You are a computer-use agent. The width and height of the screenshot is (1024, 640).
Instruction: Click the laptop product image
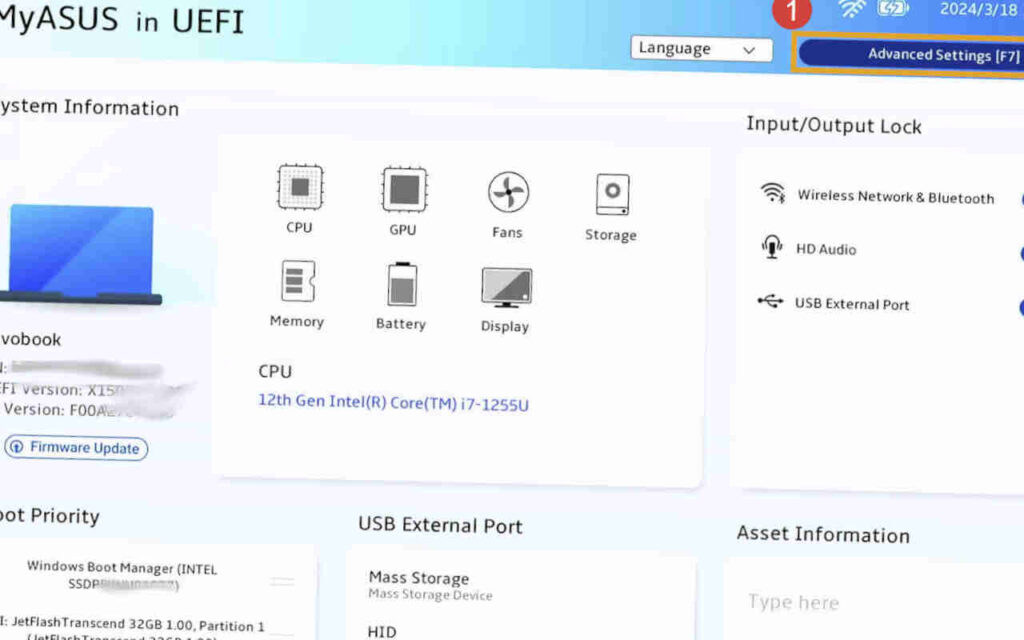[x=81, y=255]
